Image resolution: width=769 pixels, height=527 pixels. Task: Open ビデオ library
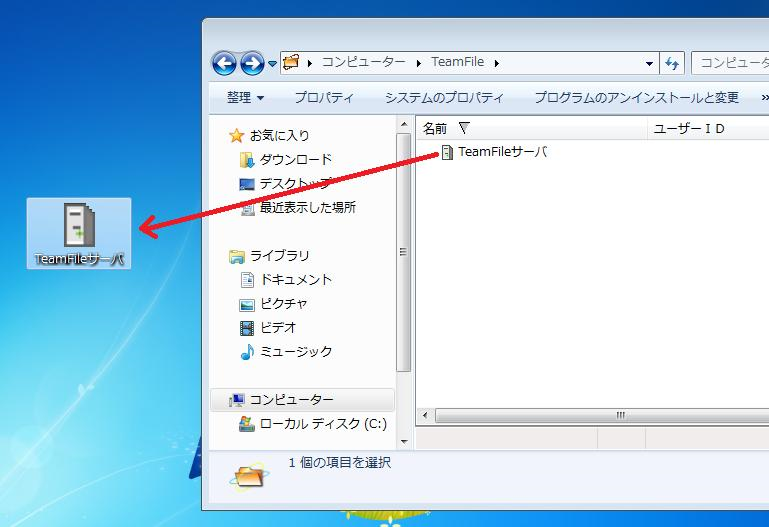277,328
